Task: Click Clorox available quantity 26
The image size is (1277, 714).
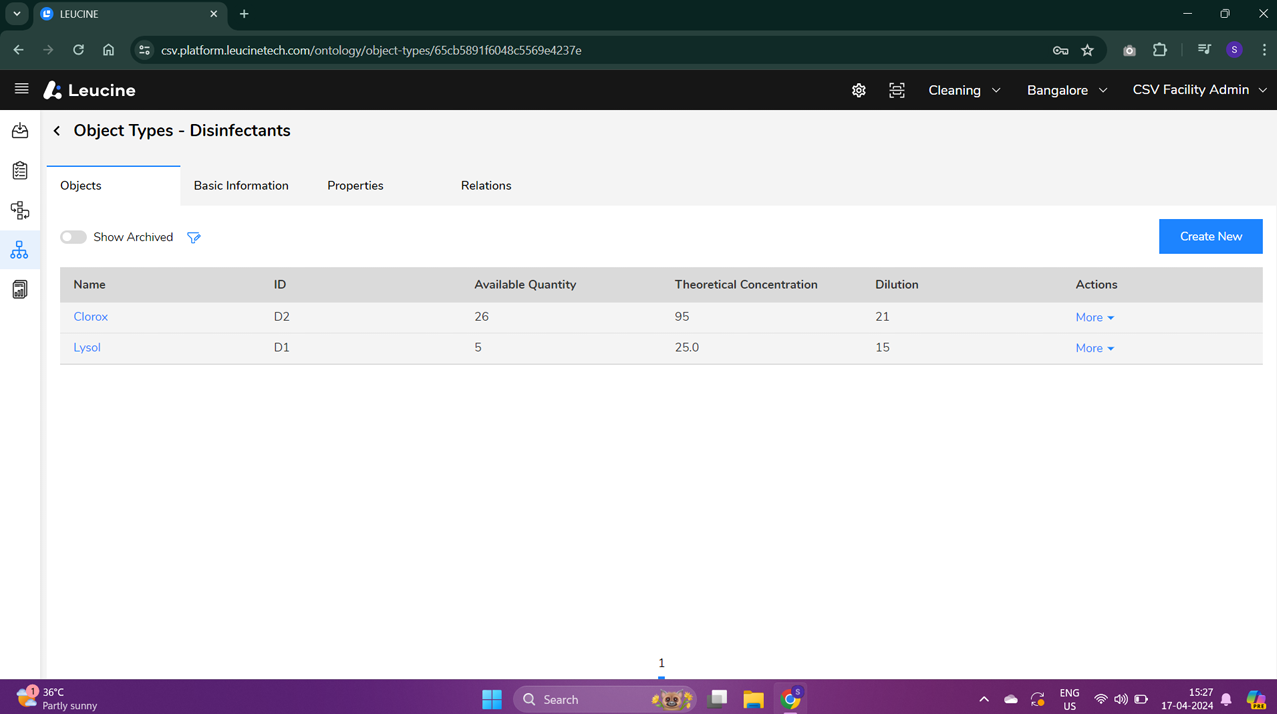Action: pos(481,317)
